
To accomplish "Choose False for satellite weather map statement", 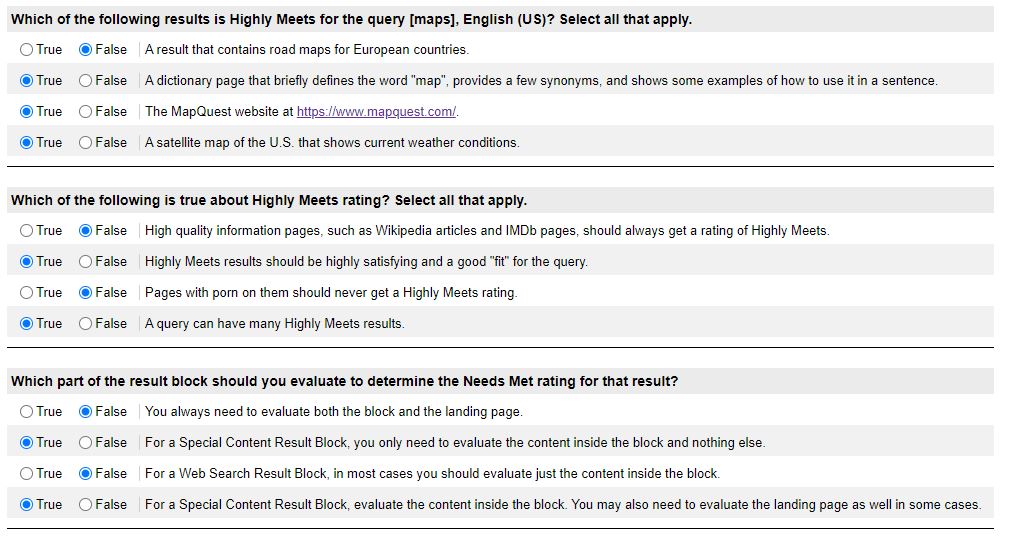I will tap(86, 142).
